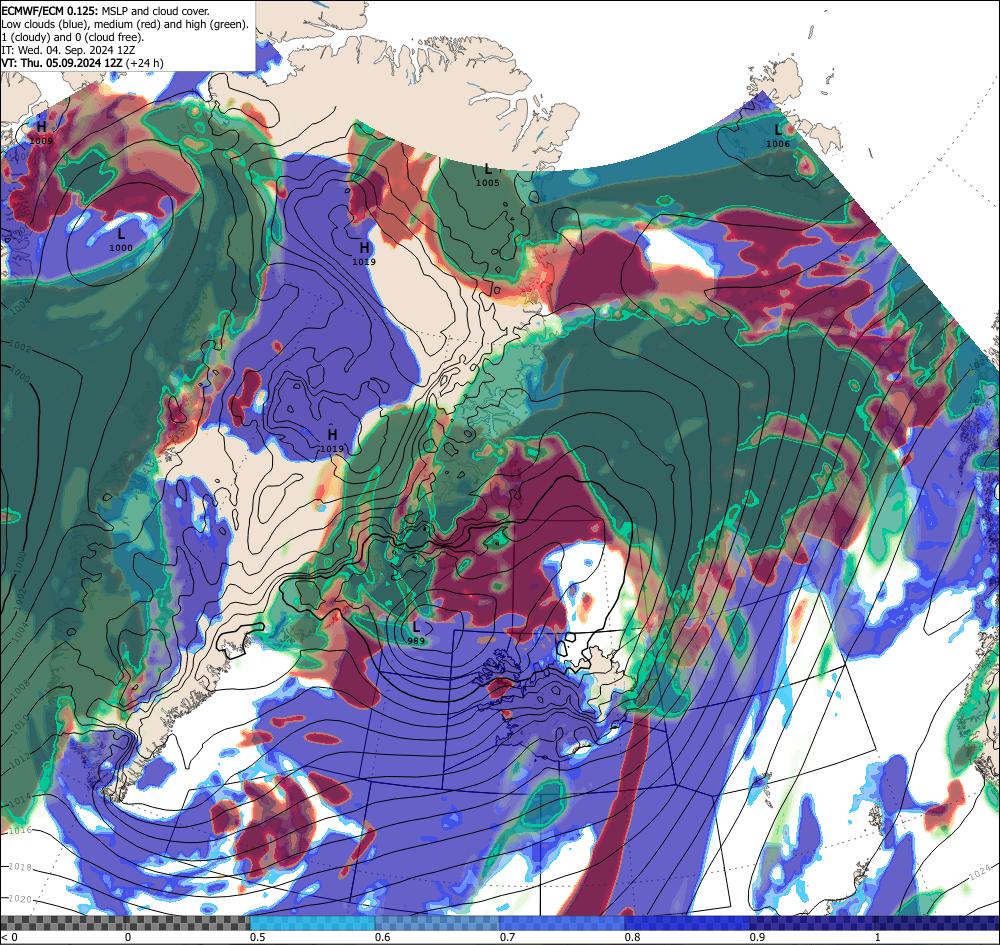1000x945 pixels.
Task: Click the '0.6' scale value label
Action: tap(383, 937)
